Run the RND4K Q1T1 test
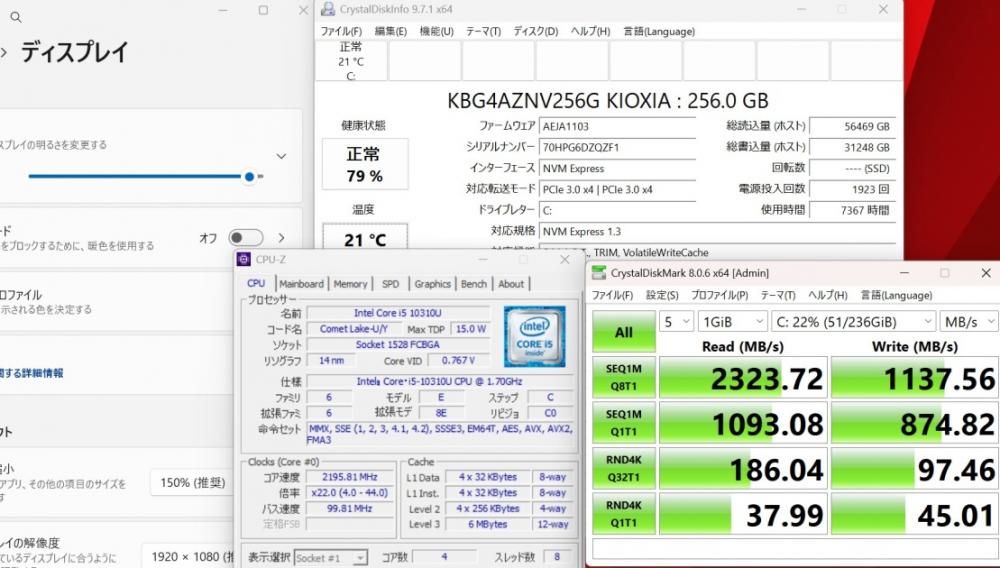Image resolution: width=1000 pixels, height=568 pixels. 624,514
